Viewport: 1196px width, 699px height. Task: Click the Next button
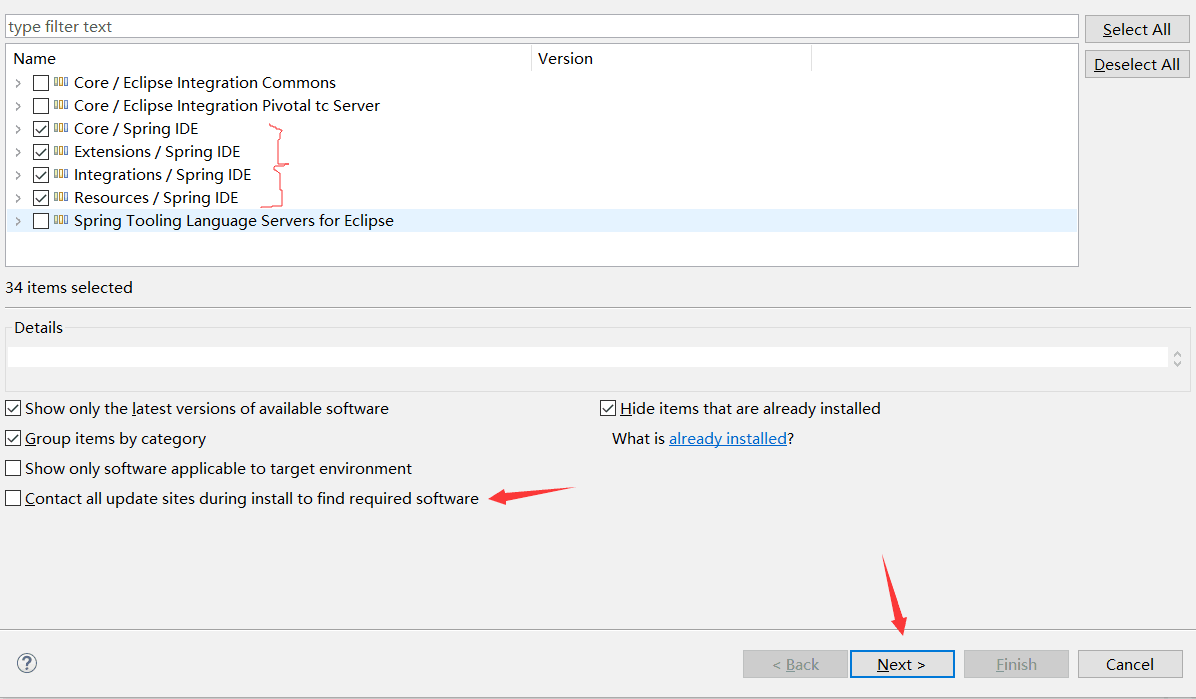click(x=902, y=664)
